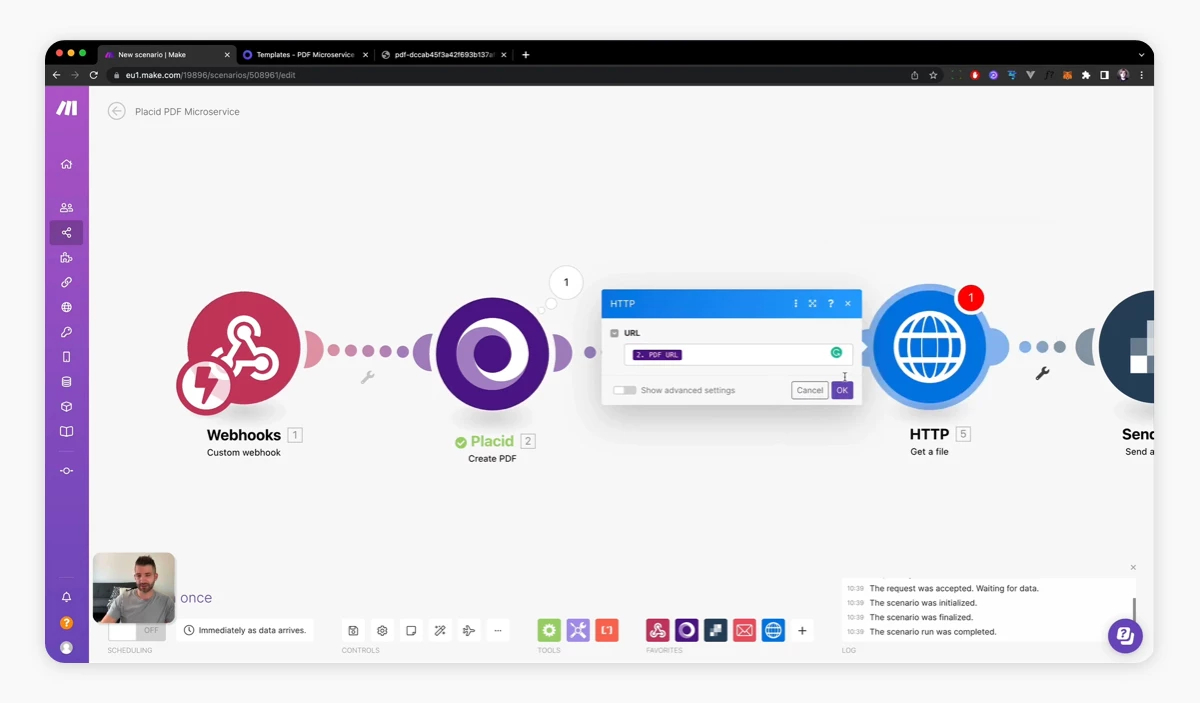
Task: Click wrench filter between Webhooks and Placid
Action: [x=367, y=377]
